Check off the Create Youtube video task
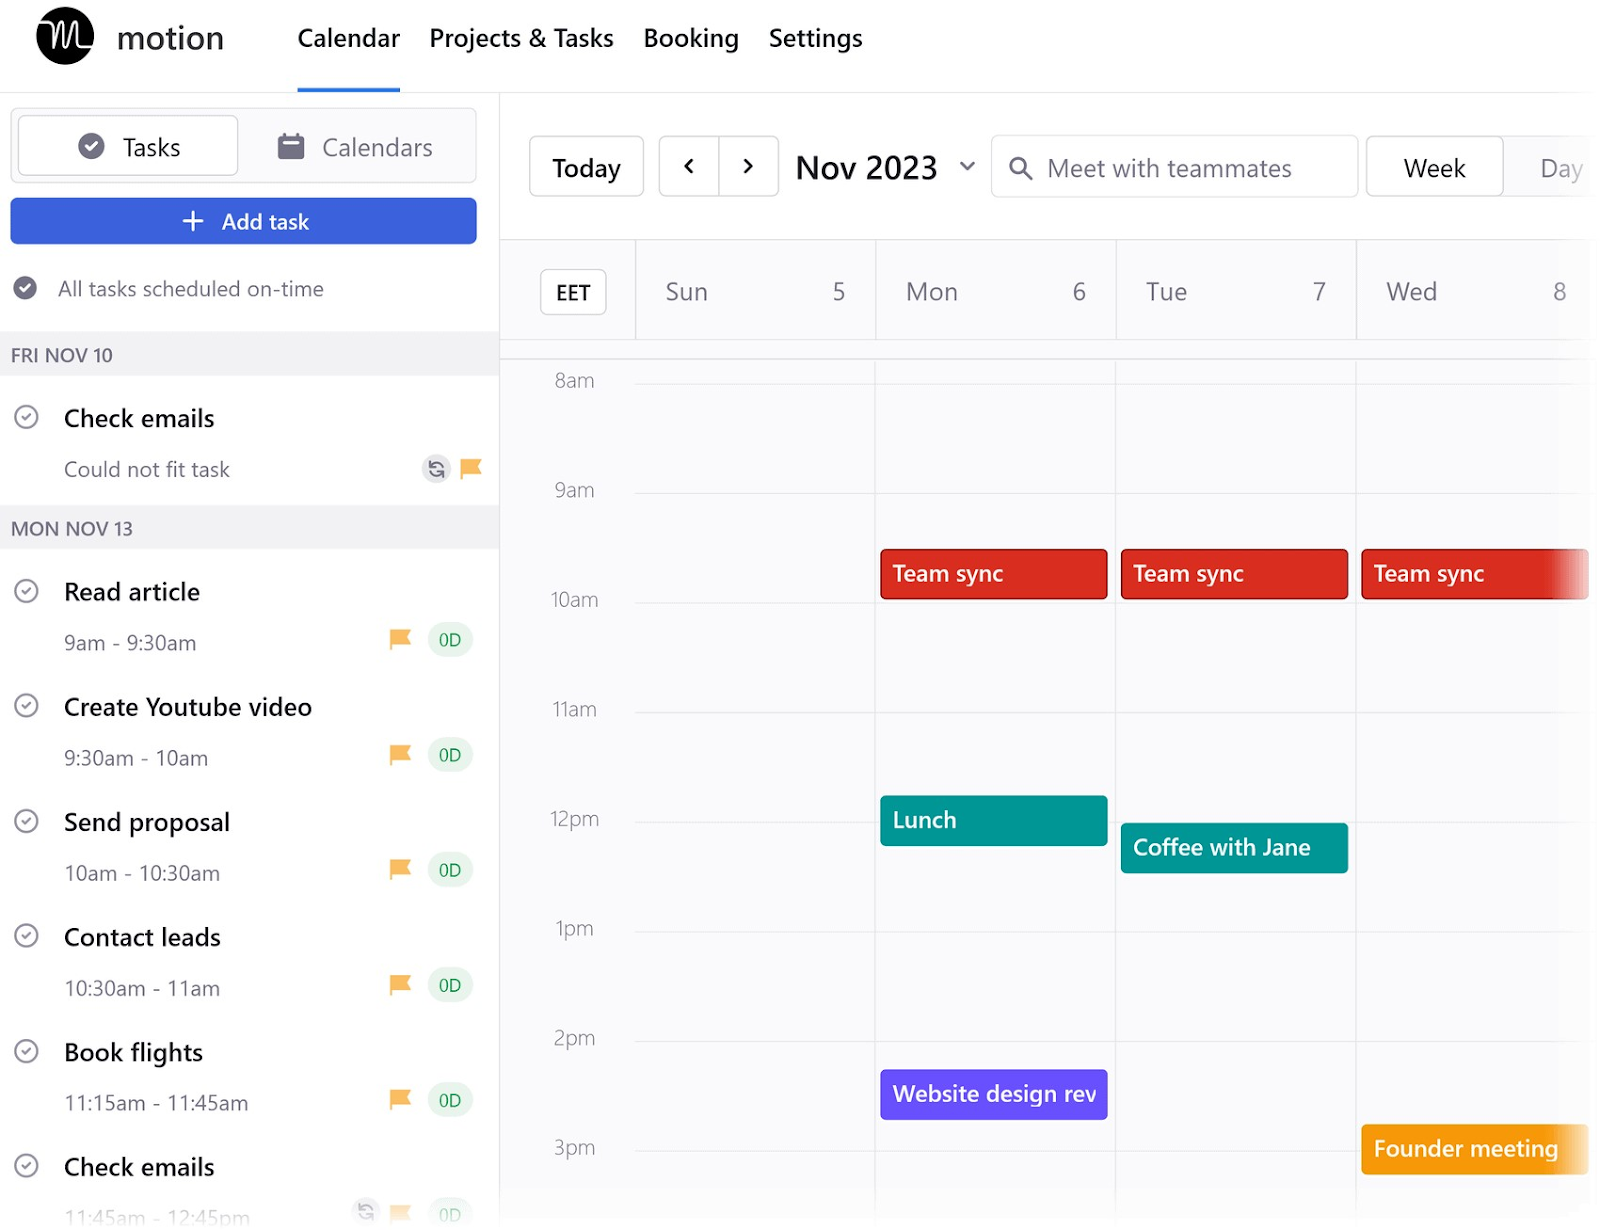Screen dimensions: 1600x1230 pyautogui.click(x=28, y=705)
